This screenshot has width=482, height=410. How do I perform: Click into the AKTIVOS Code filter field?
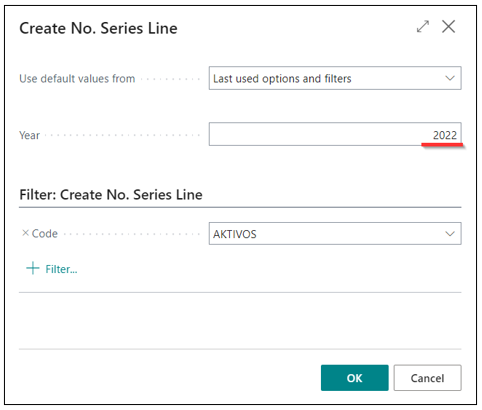tap(335, 233)
